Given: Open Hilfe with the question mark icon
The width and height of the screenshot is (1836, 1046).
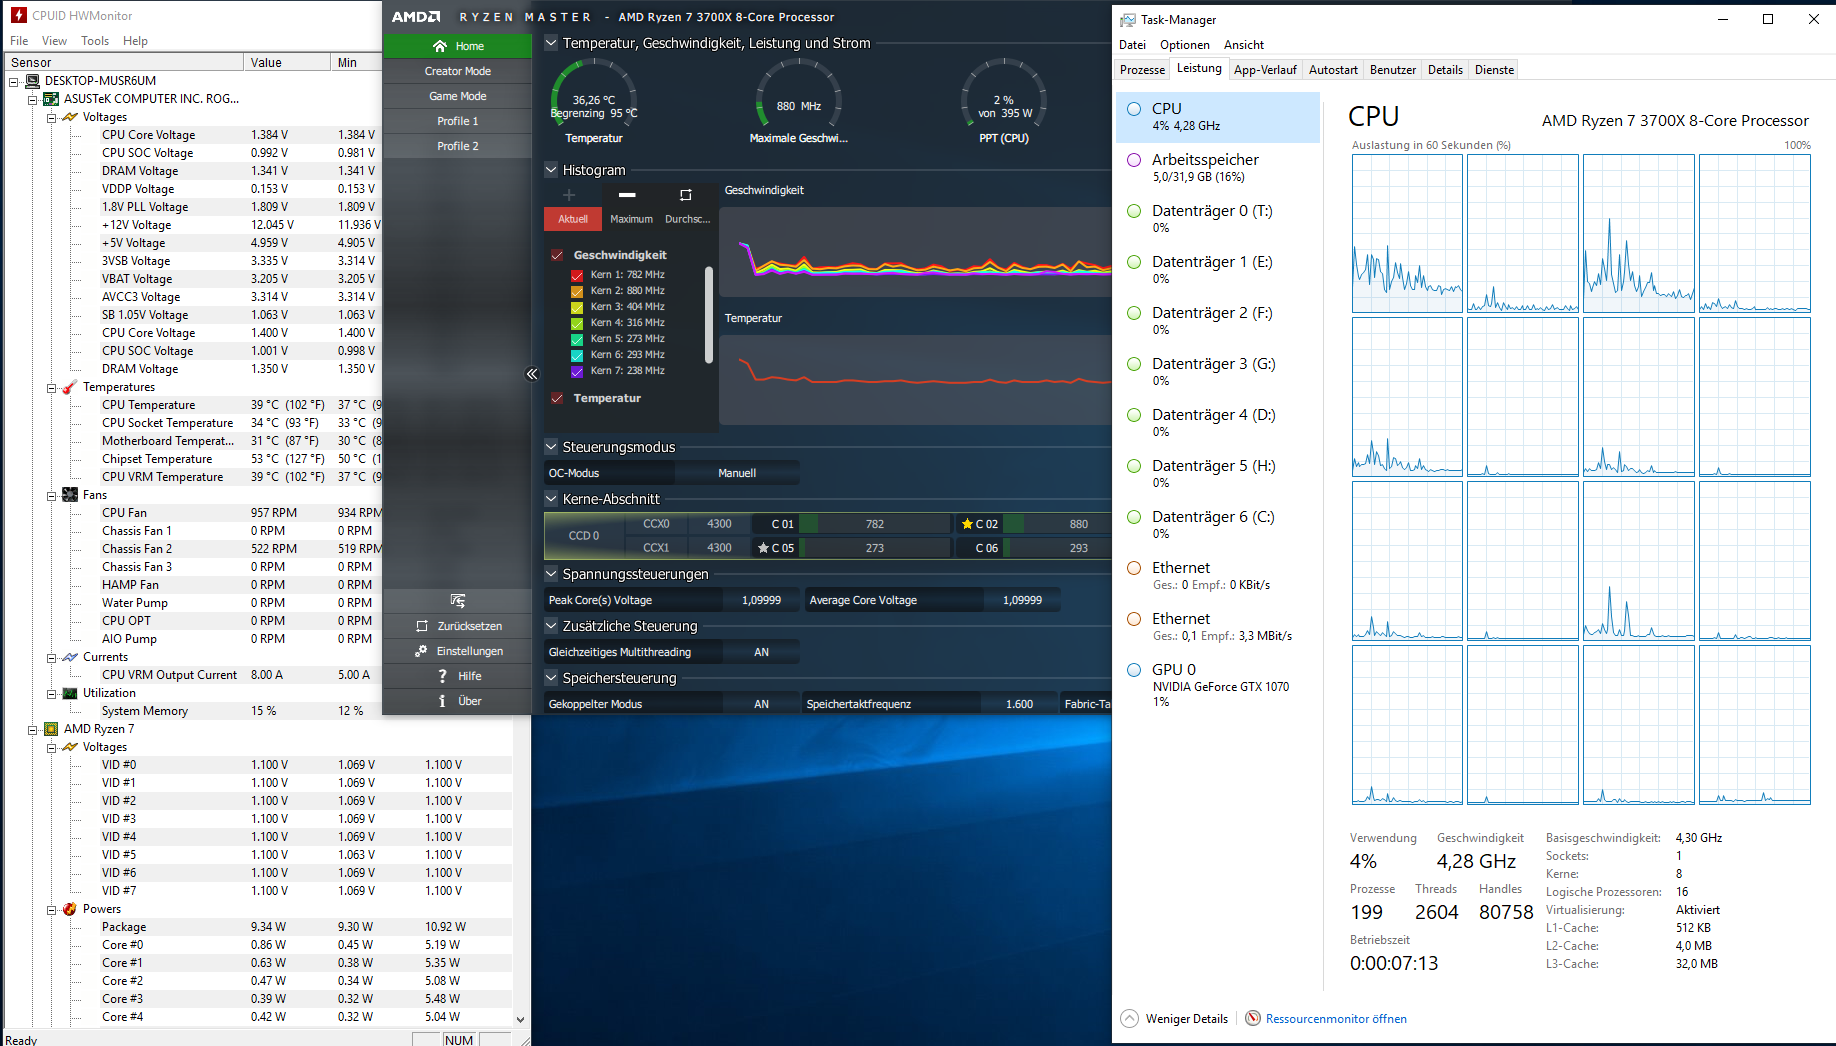Looking at the screenshot, I should click(x=442, y=676).
